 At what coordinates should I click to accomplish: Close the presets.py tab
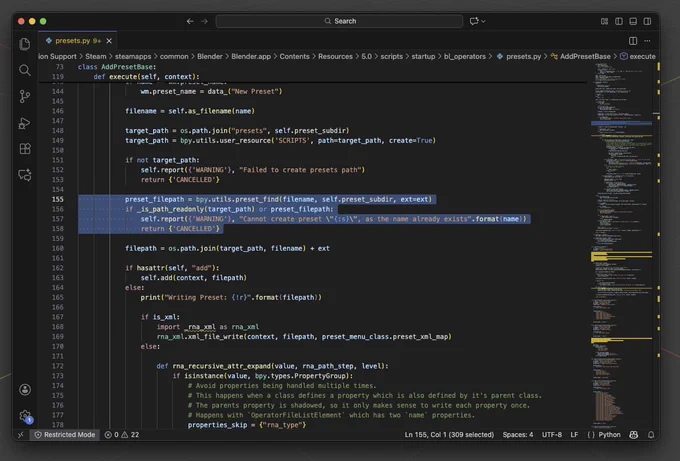click(x=109, y=41)
